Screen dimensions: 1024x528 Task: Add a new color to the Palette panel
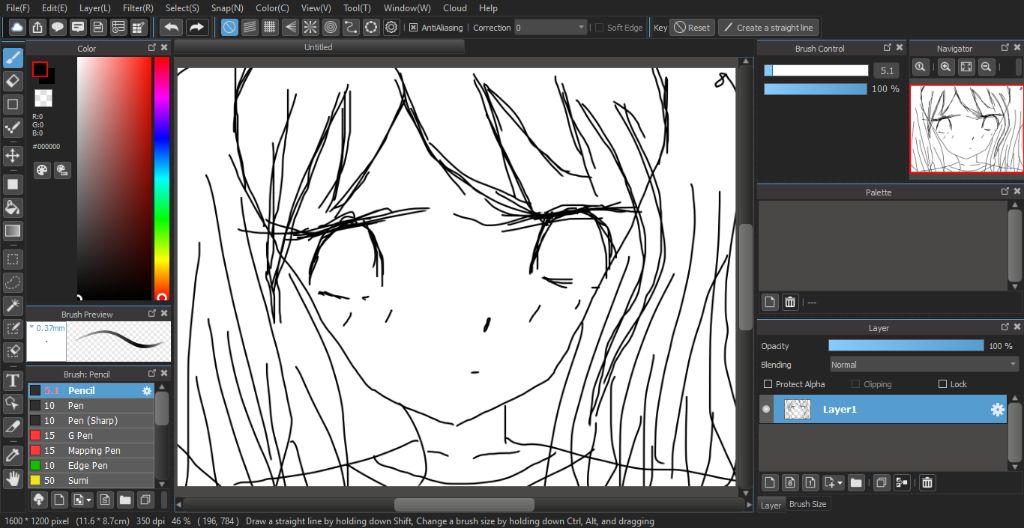[x=770, y=302]
